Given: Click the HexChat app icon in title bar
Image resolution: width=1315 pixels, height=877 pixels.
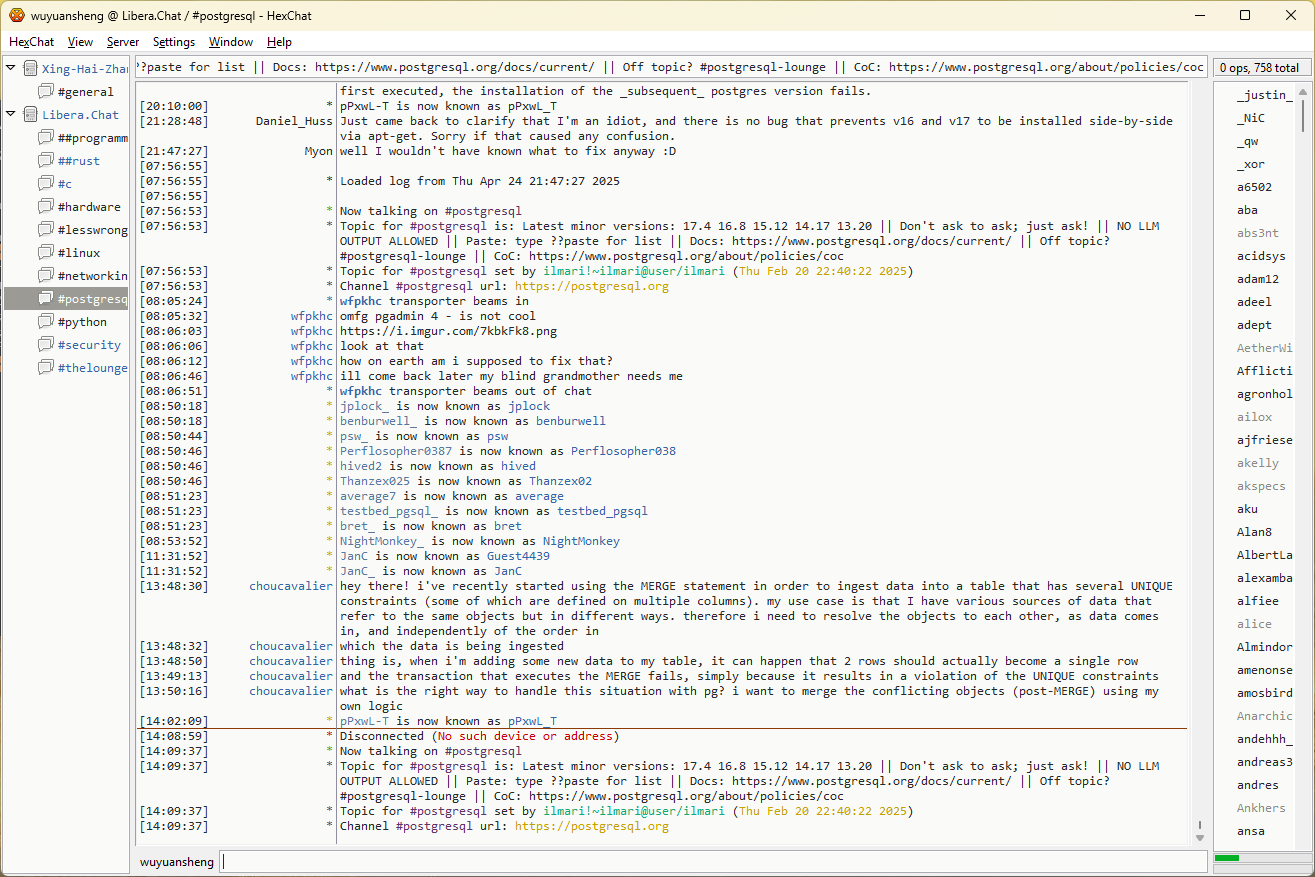Looking at the screenshot, I should point(17,15).
